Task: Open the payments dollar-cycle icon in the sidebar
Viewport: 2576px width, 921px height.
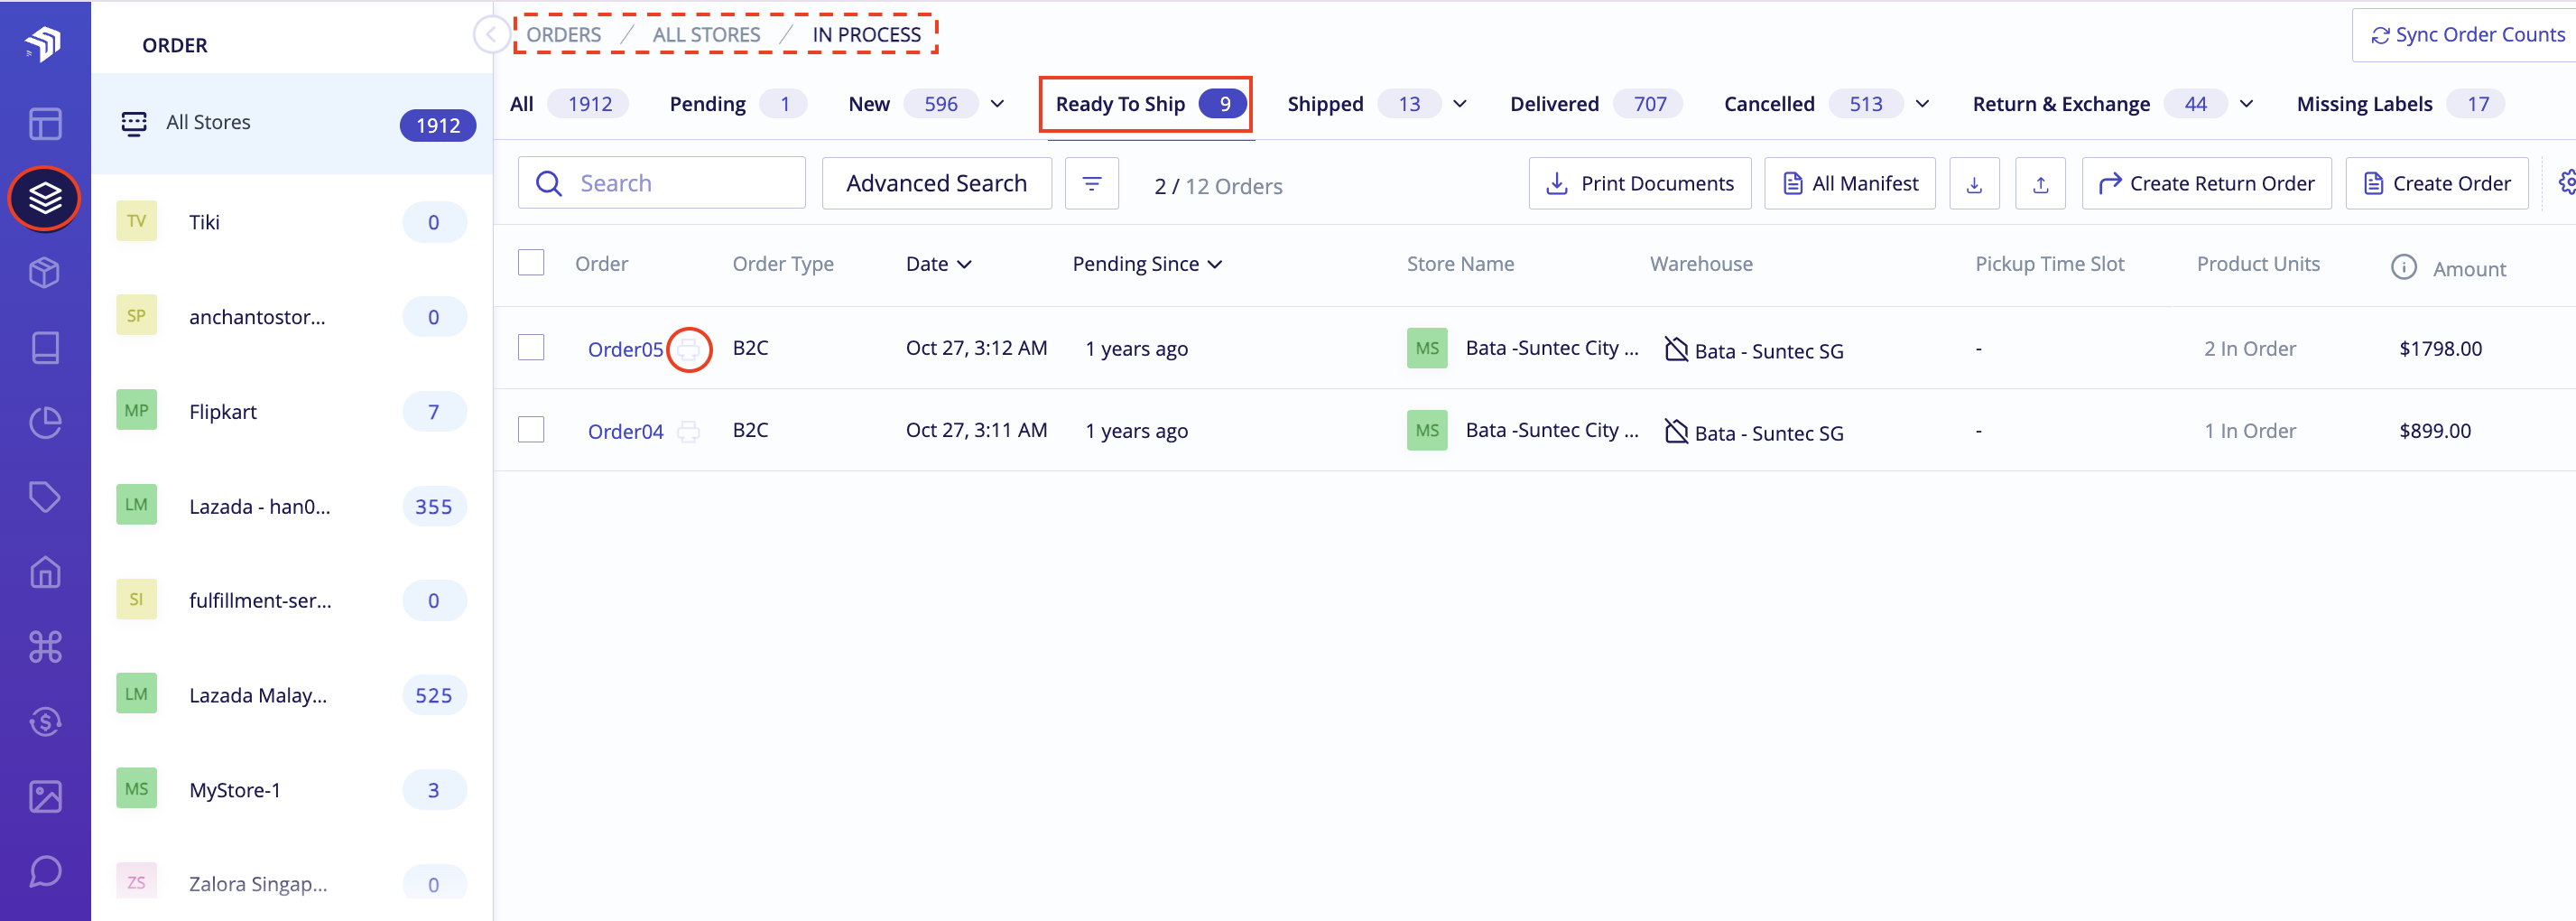Action: (x=45, y=721)
